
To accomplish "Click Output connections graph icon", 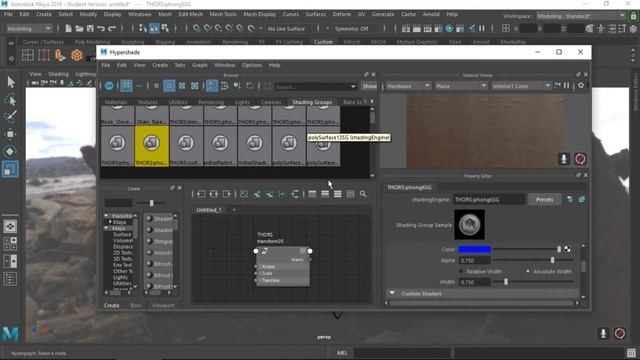I will (227, 194).
